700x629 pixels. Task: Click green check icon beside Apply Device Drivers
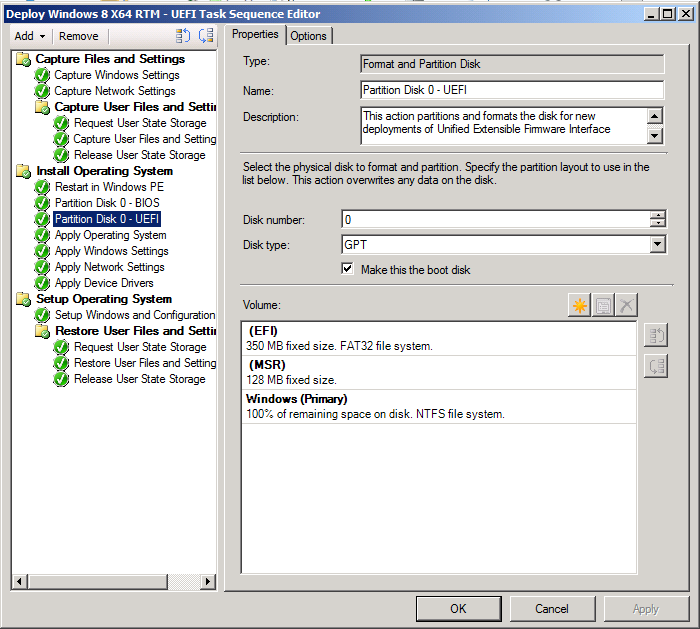(42, 283)
